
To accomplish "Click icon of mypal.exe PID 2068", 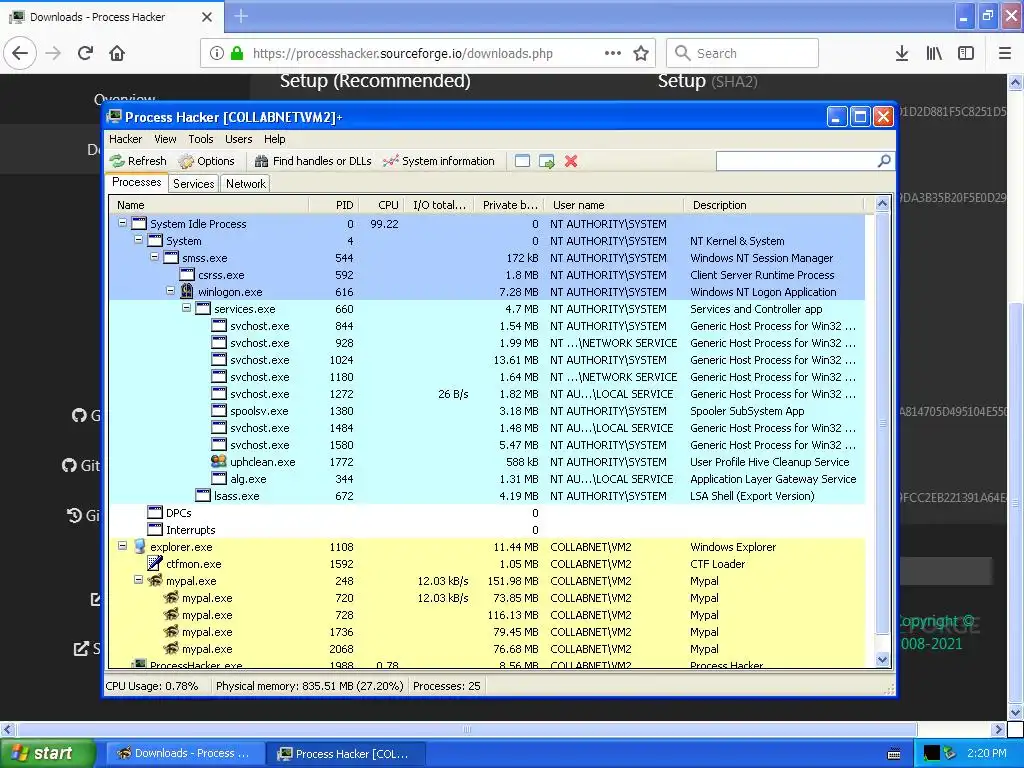I will coord(171,648).
